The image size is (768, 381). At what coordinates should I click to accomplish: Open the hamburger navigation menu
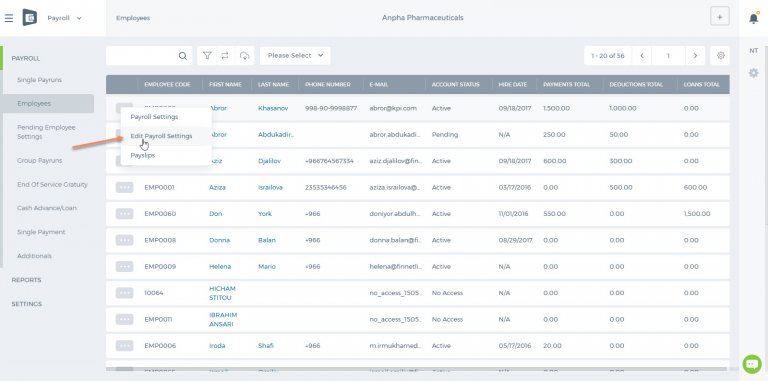click(x=9, y=18)
